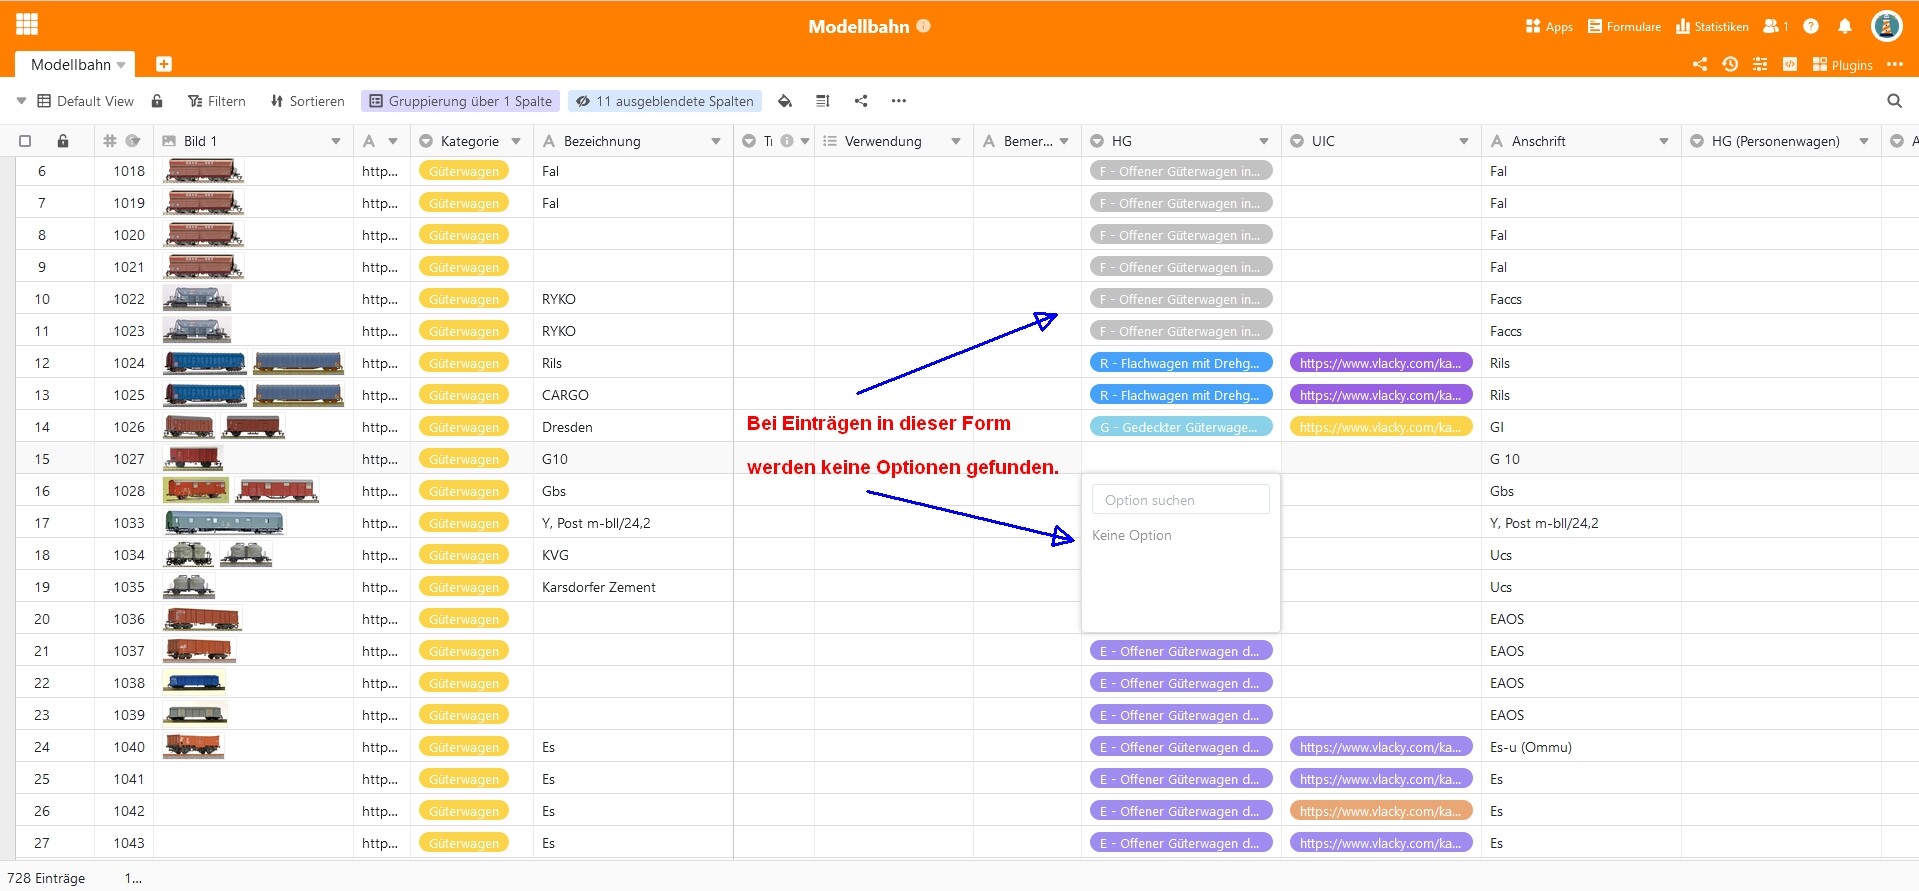Open the search magnifier icon
The height and width of the screenshot is (891, 1919).
click(1894, 101)
